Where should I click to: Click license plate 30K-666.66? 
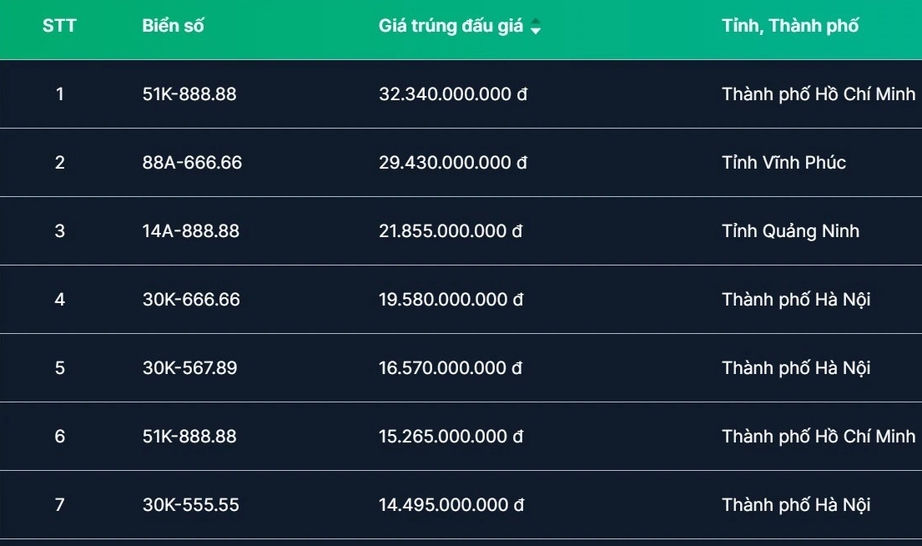point(191,299)
